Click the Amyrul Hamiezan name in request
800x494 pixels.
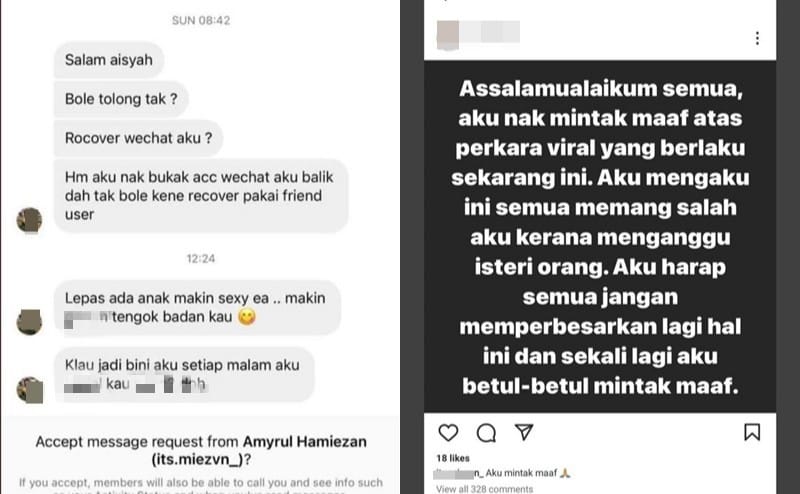pyautogui.click(x=305, y=441)
